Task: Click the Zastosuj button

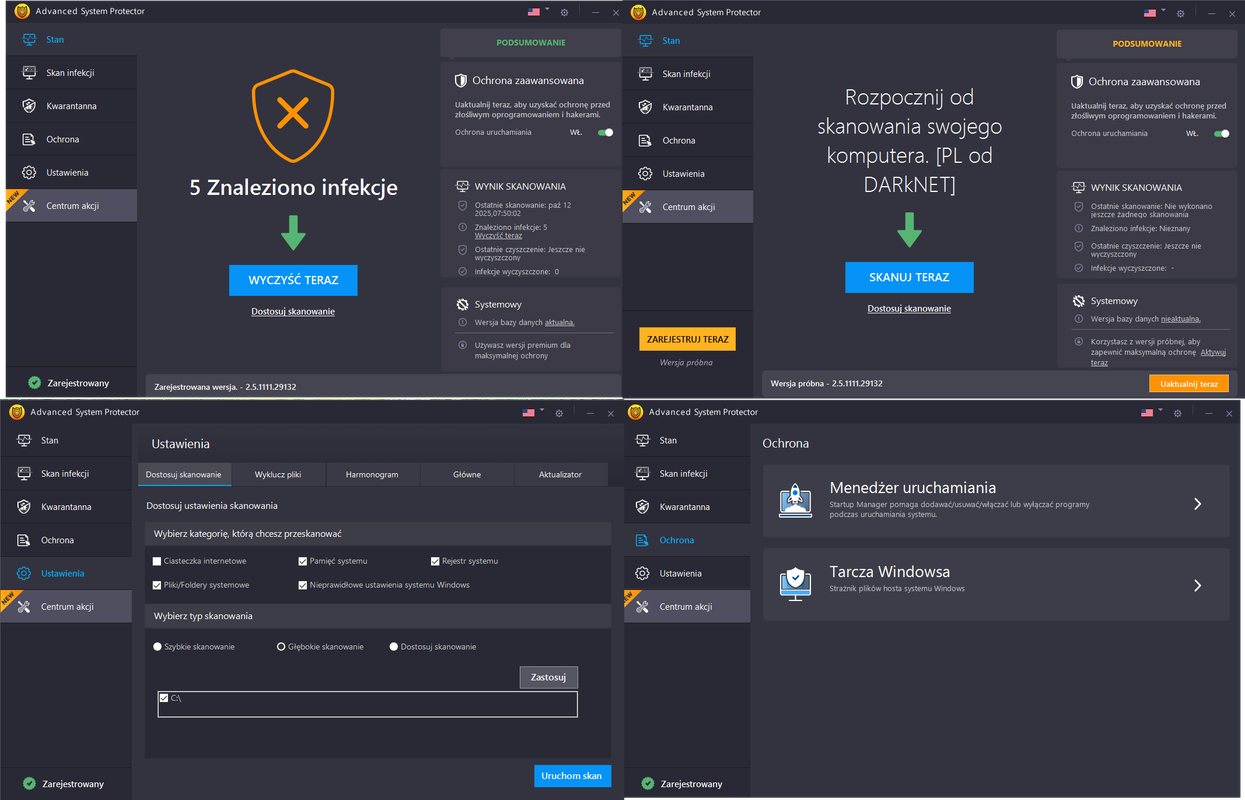Action: coord(549,677)
